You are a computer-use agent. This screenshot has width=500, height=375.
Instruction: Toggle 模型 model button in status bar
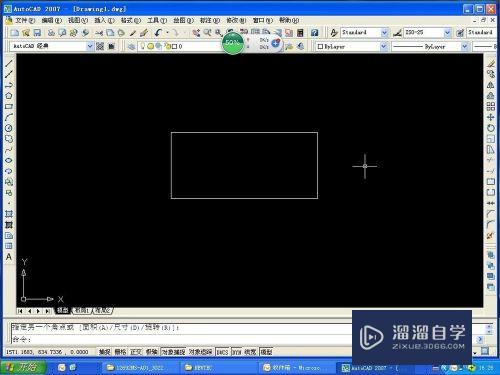[266, 352]
